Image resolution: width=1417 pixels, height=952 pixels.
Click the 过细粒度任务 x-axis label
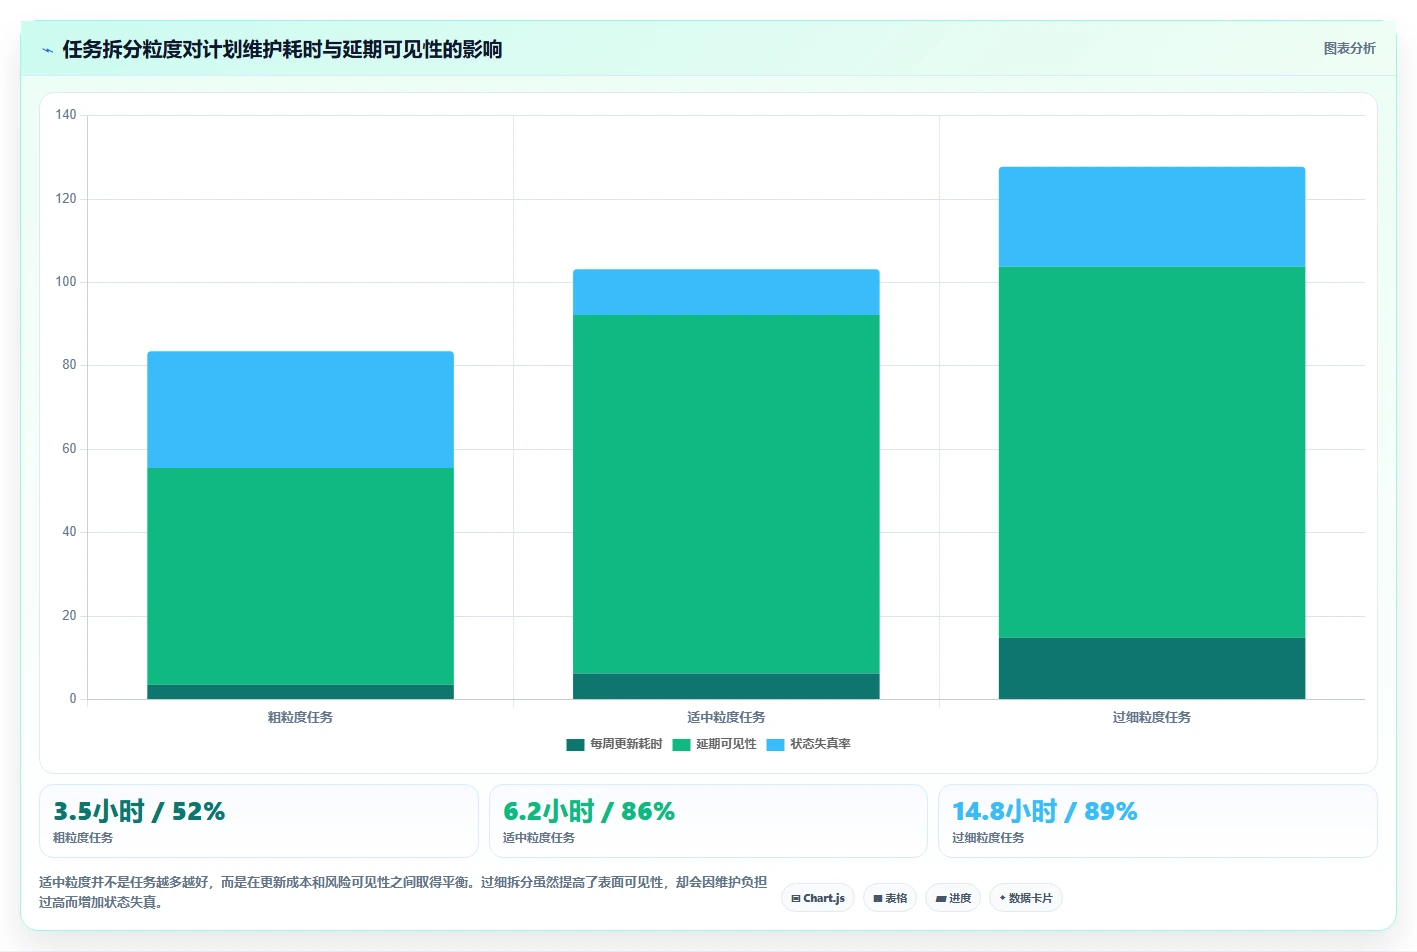coord(1152,717)
